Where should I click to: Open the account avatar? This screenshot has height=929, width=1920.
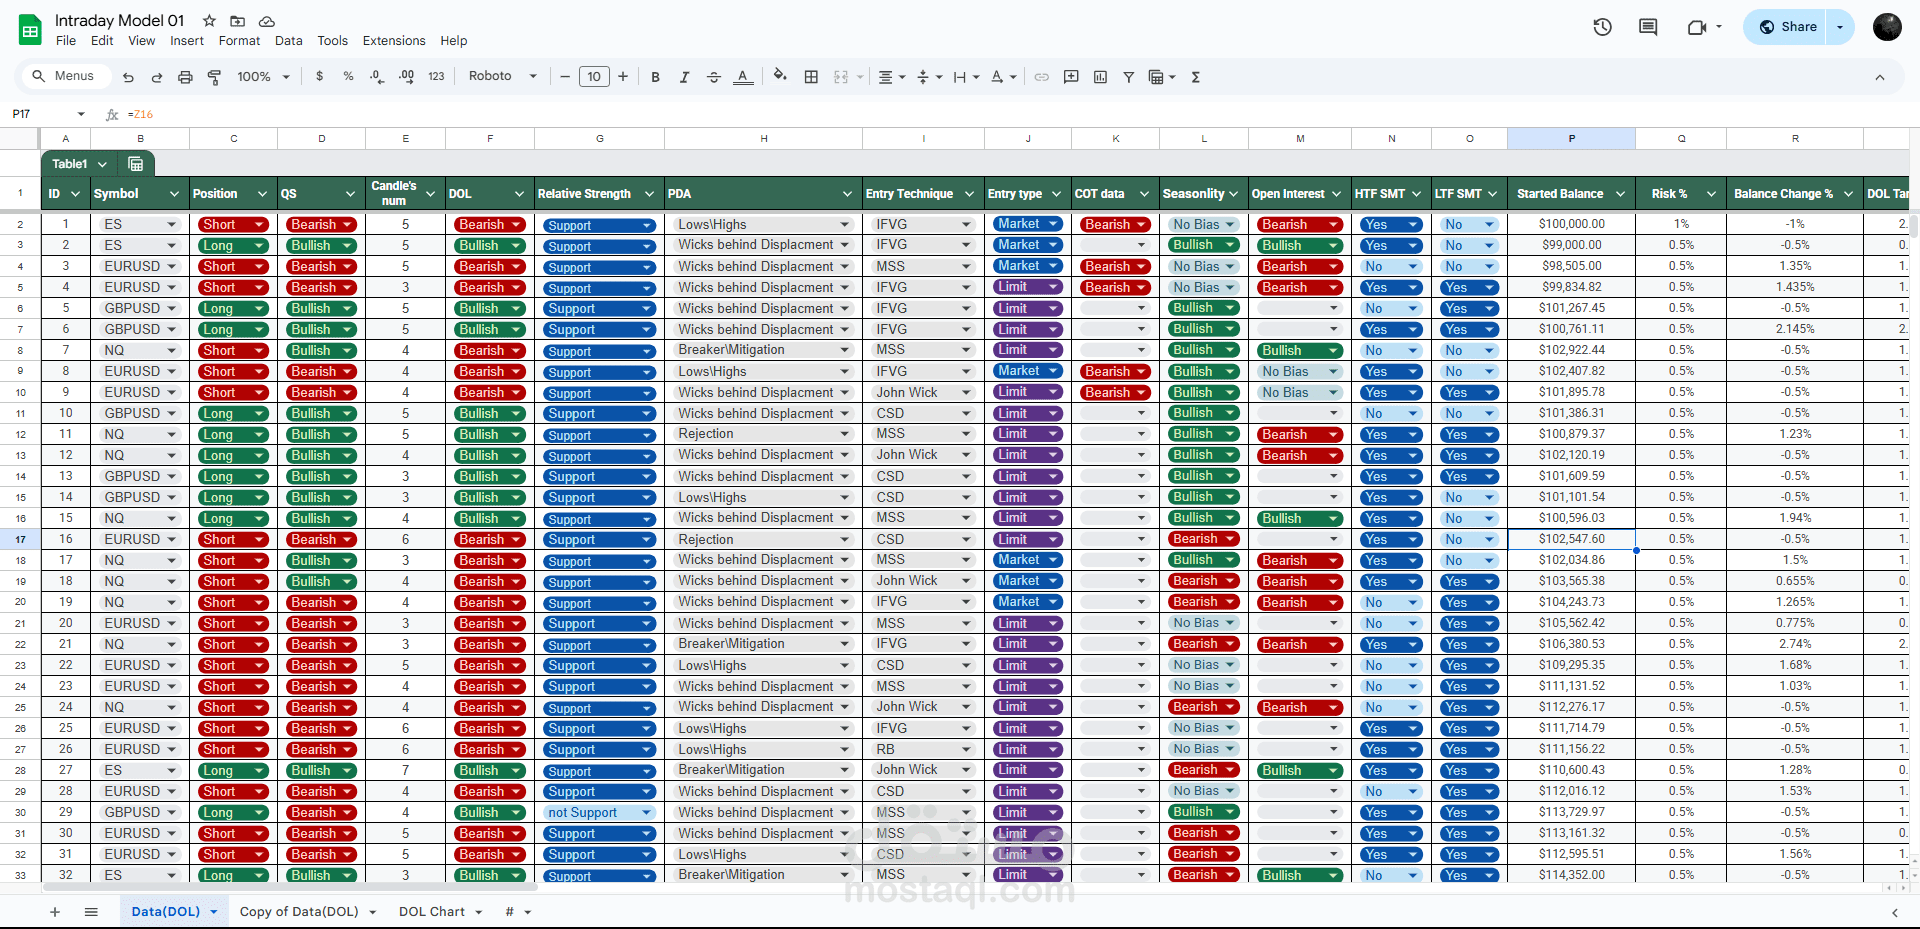[1887, 27]
